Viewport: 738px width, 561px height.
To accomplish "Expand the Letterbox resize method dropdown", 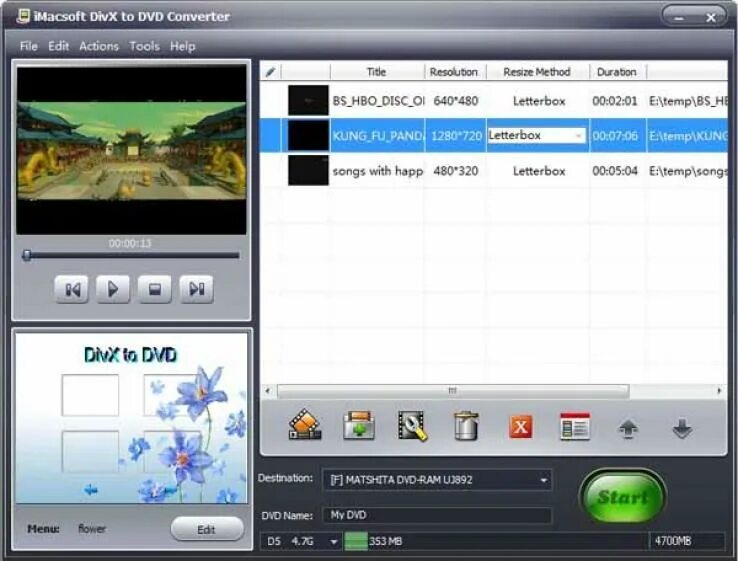I will point(578,136).
